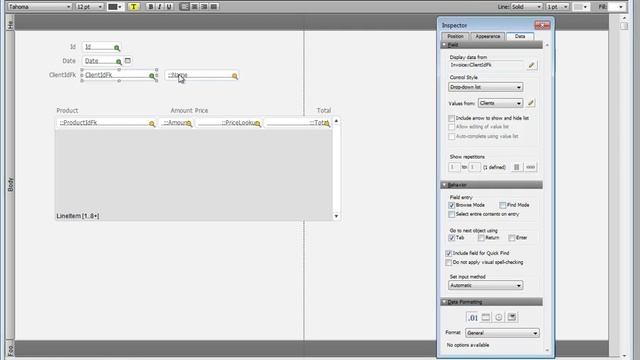The width and height of the screenshot is (640, 360).
Task: Open Control Style Drop-down list combo
Action: 485,87
